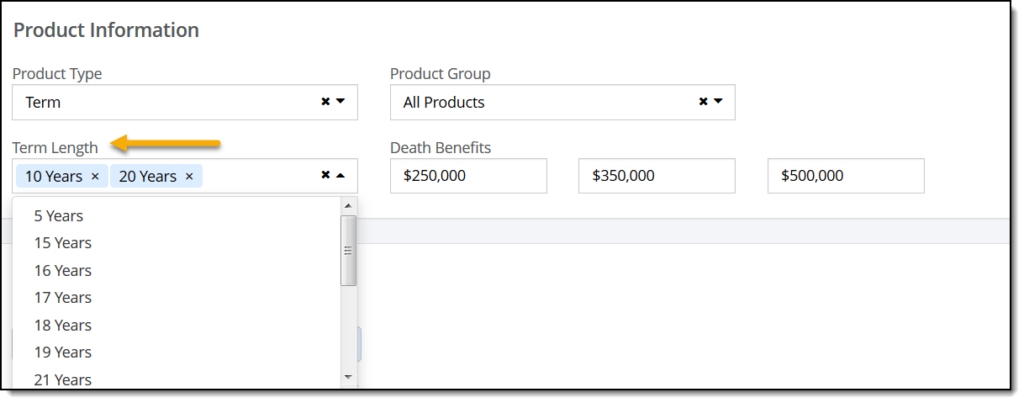1024x403 pixels.
Task: Clear all Term Length selections
Action: tap(325, 175)
